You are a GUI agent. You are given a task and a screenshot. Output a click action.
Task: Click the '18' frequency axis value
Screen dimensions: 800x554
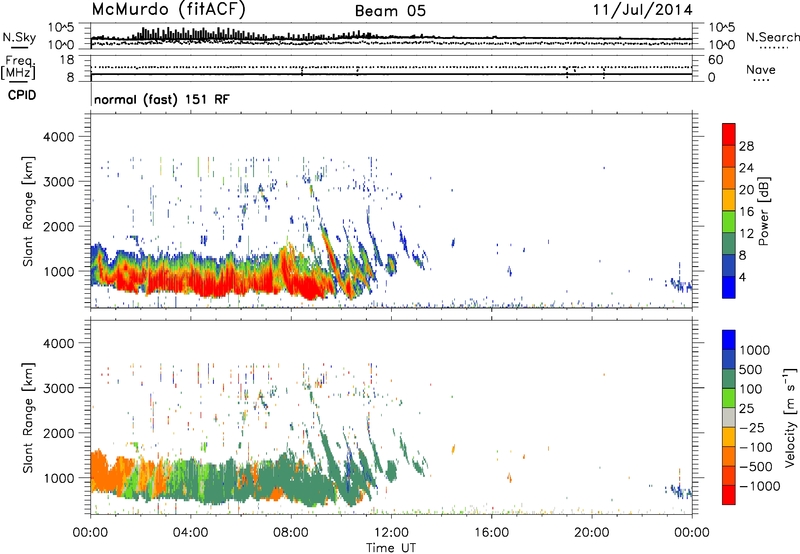click(x=67, y=60)
